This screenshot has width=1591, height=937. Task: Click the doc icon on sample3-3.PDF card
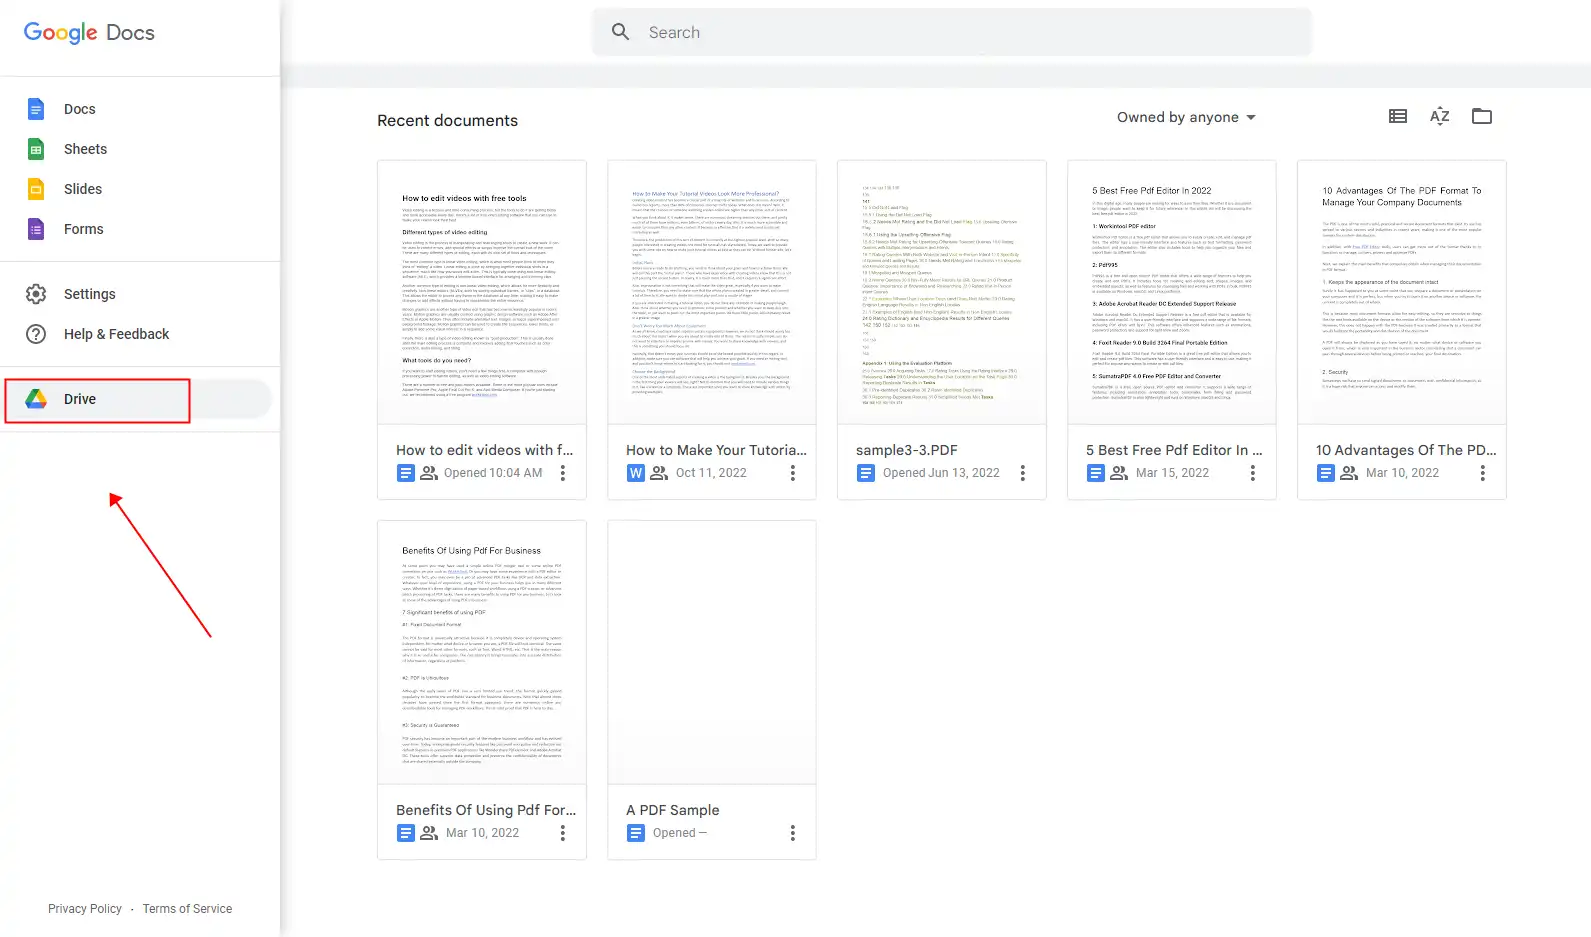tap(866, 473)
